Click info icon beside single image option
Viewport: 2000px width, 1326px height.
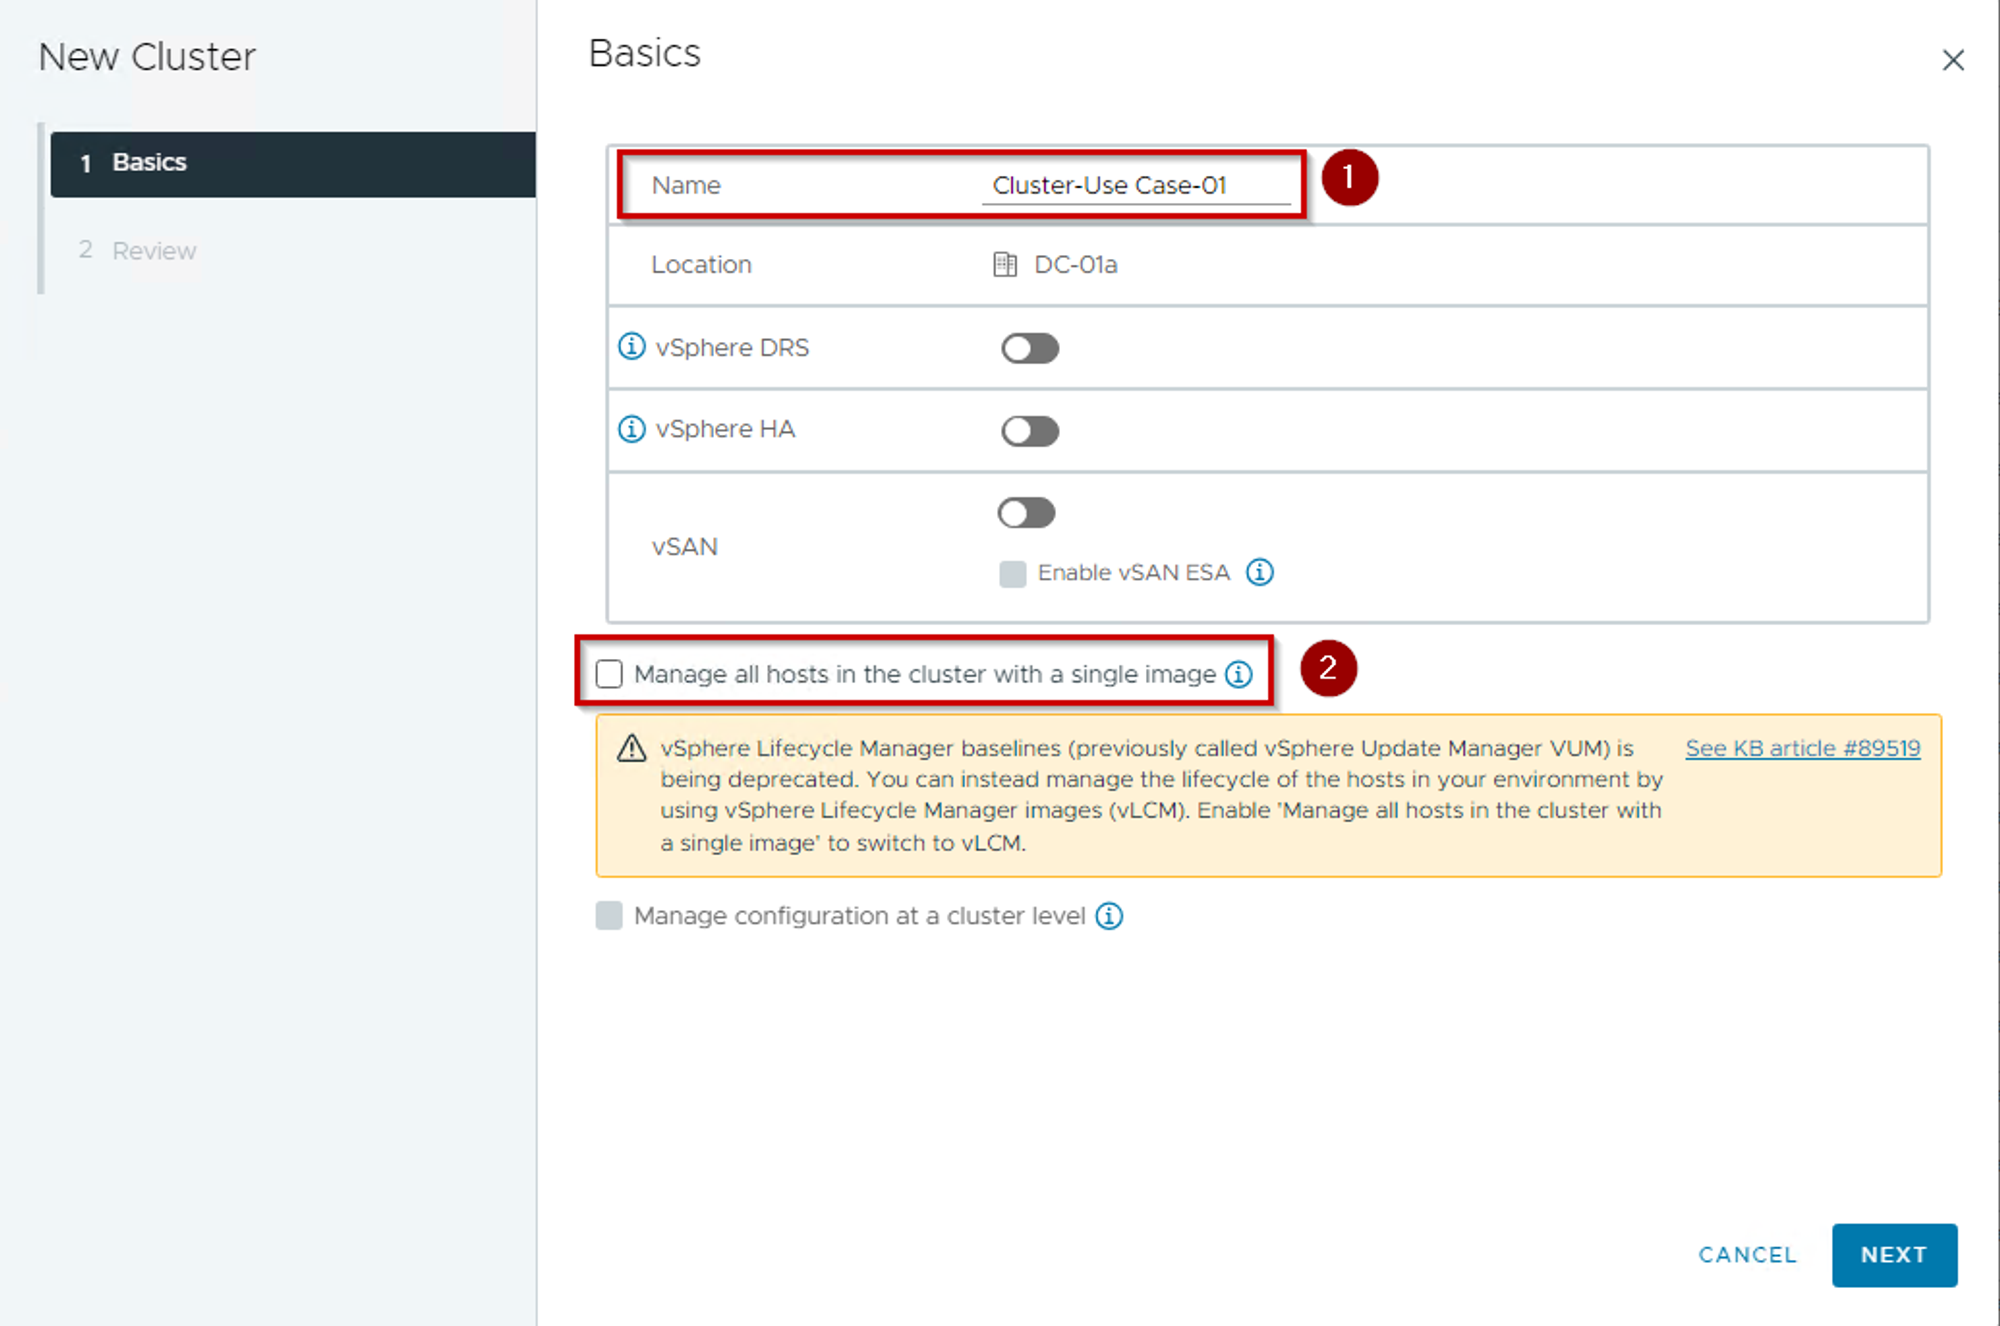pyautogui.click(x=1239, y=674)
